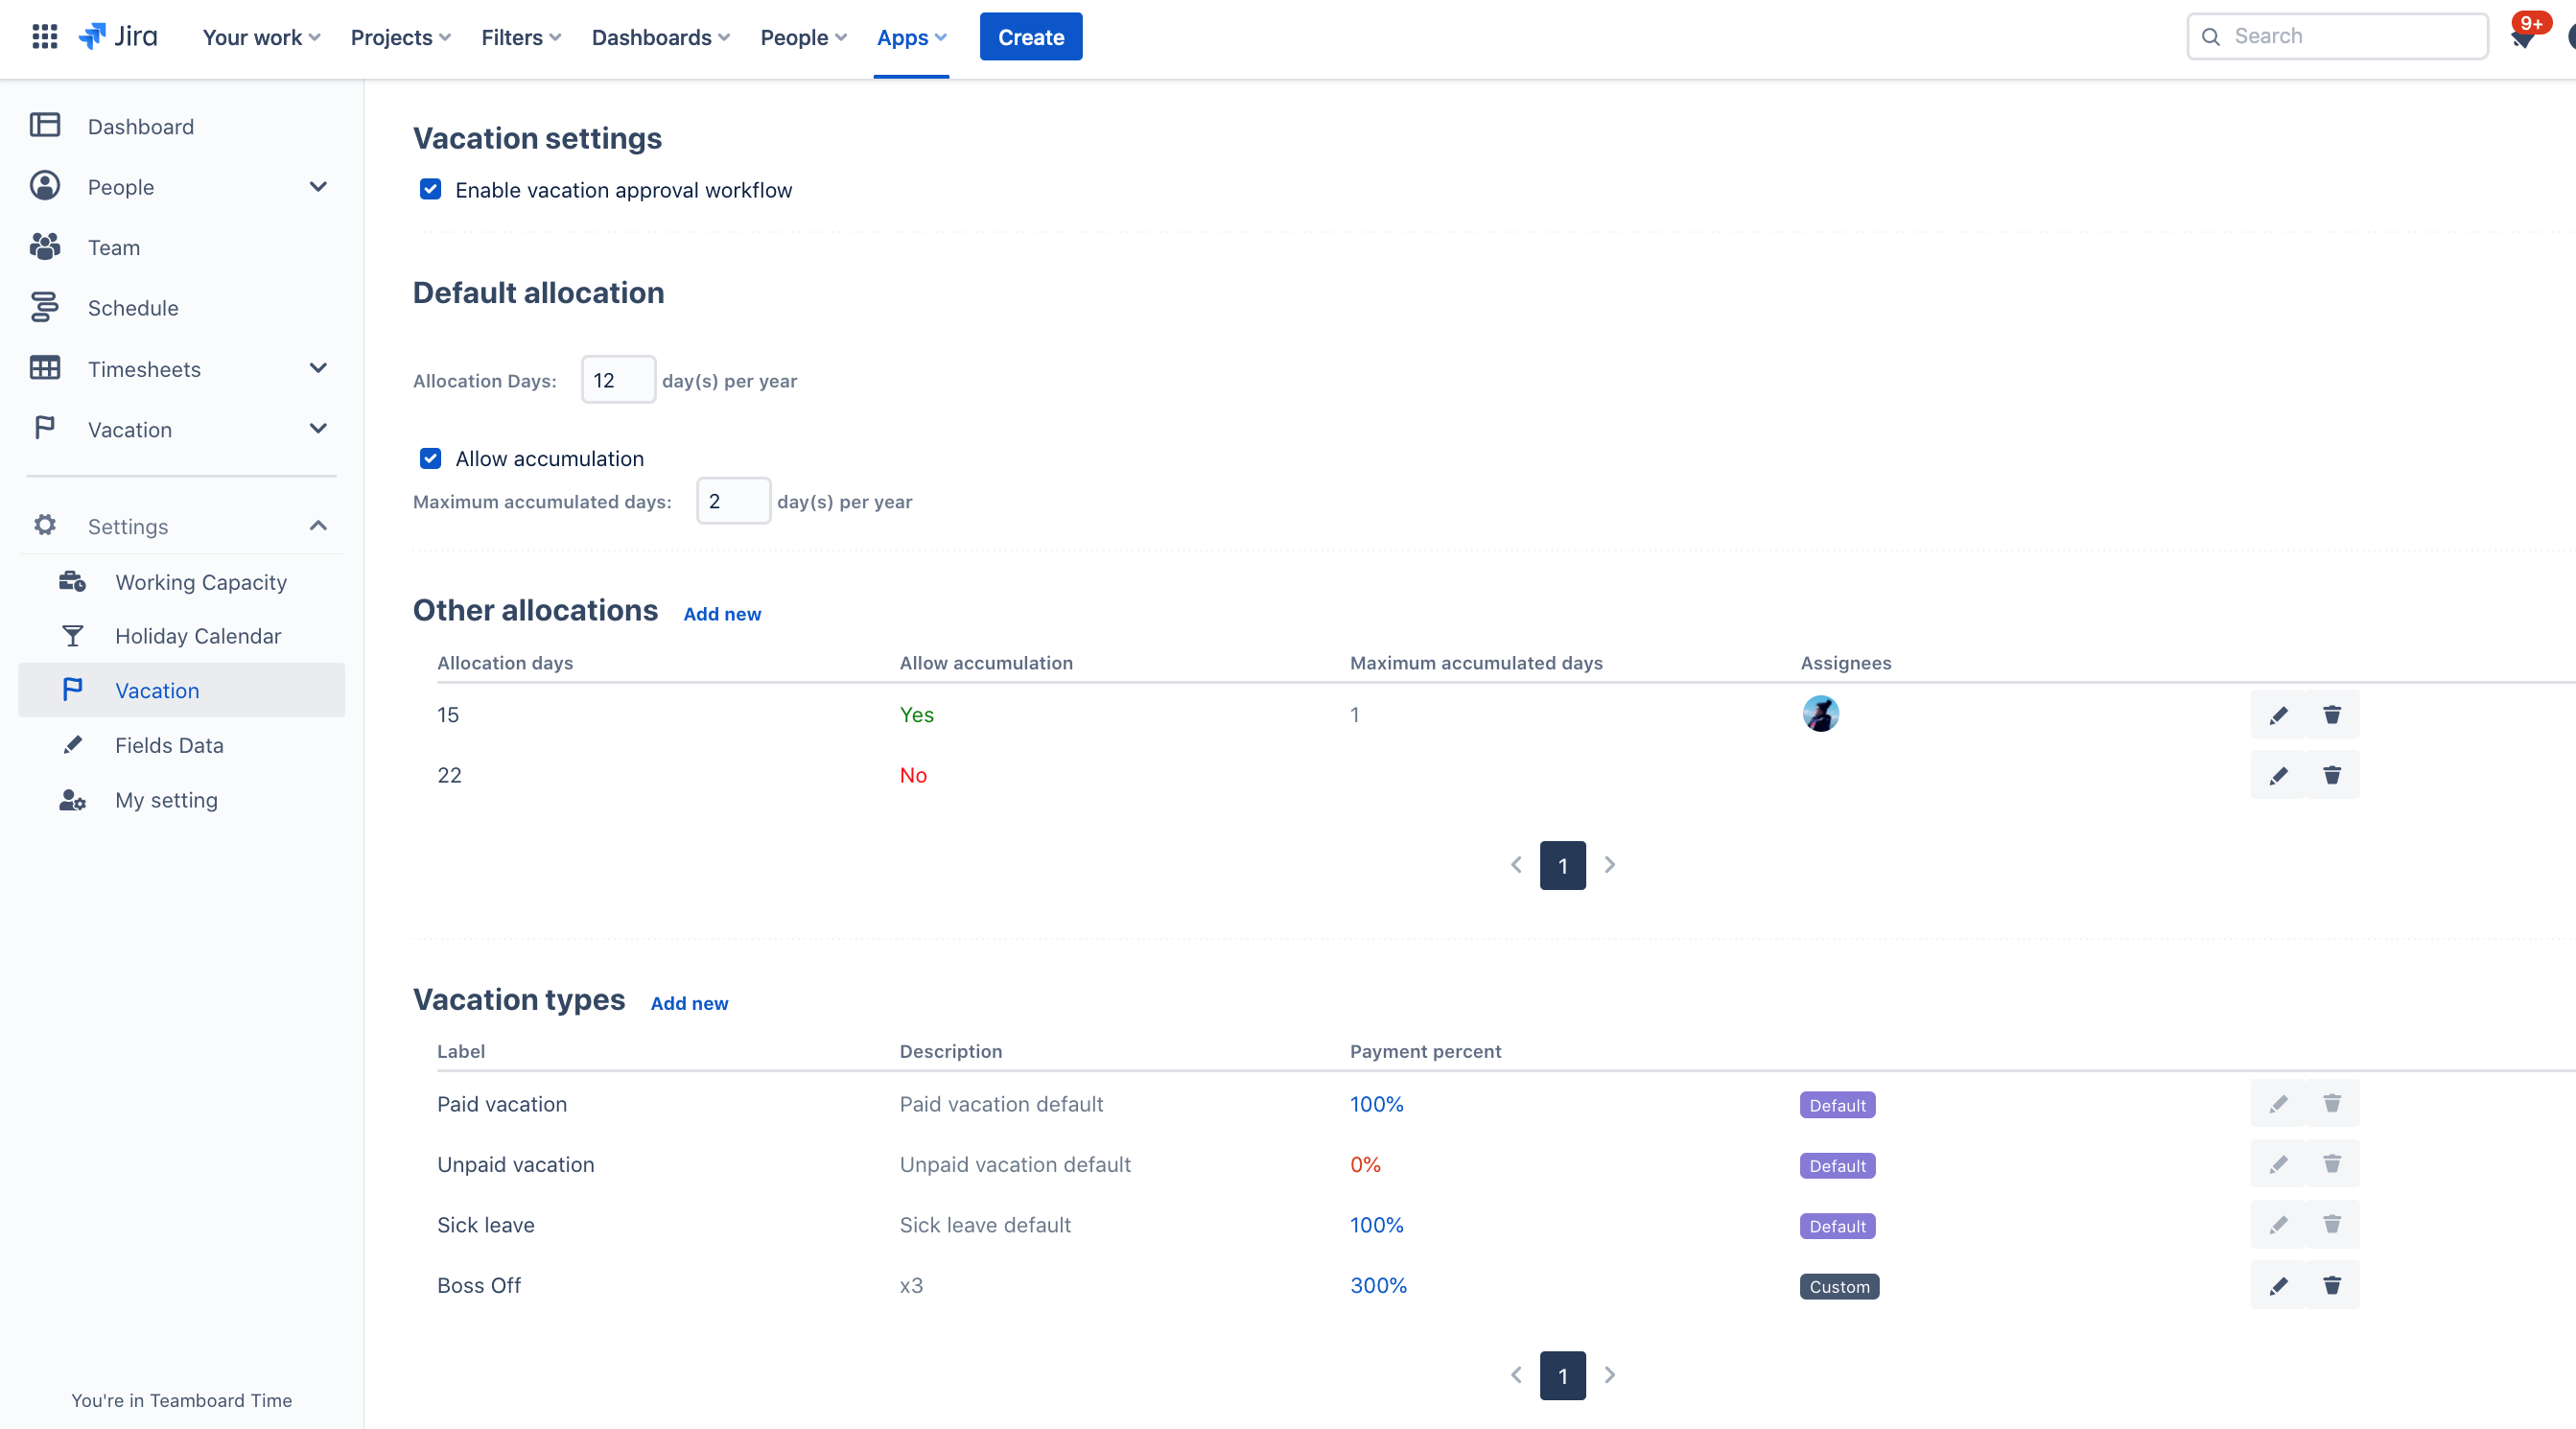Edit the Boss Off vacation type
This screenshot has width=2576, height=1429.
[2277, 1286]
